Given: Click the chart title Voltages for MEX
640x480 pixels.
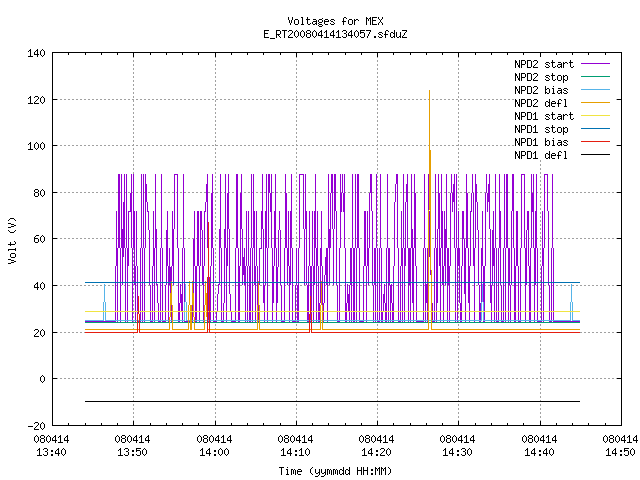Looking at the screenshot, I should [335, 21].
